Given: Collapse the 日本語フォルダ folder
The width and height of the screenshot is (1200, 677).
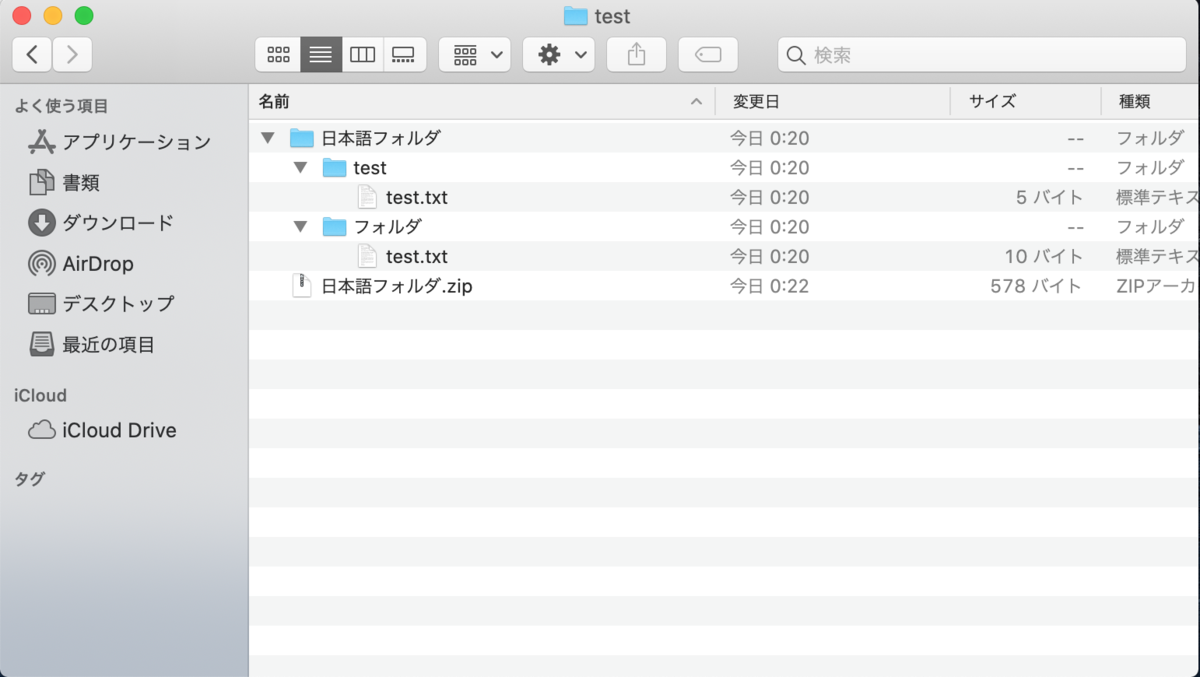Looking at the screenshot, I should (x=267, y=137).
